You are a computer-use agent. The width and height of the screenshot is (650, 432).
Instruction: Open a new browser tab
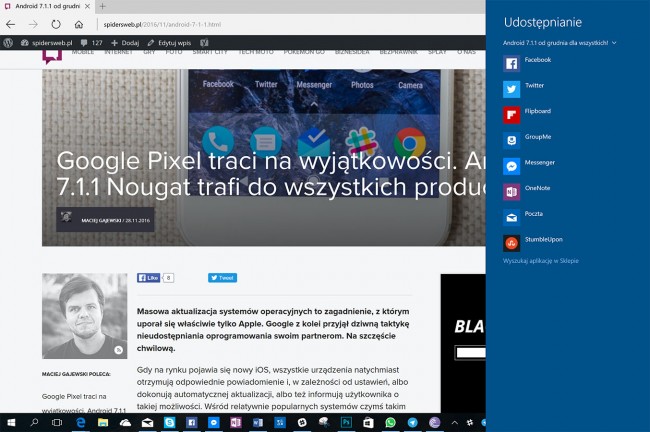pyautogui.click(x=102, y=6)
